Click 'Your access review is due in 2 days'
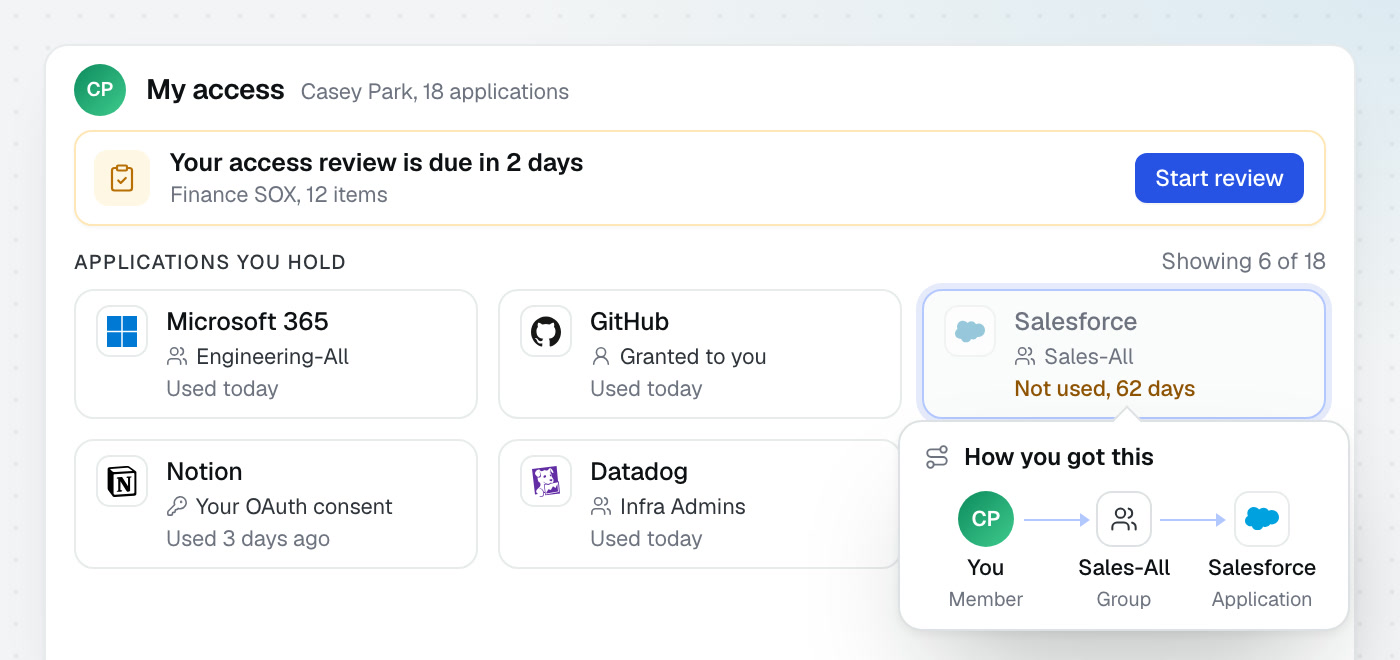The height and width of the screenshot is (660, 1400). pos(377,162)
